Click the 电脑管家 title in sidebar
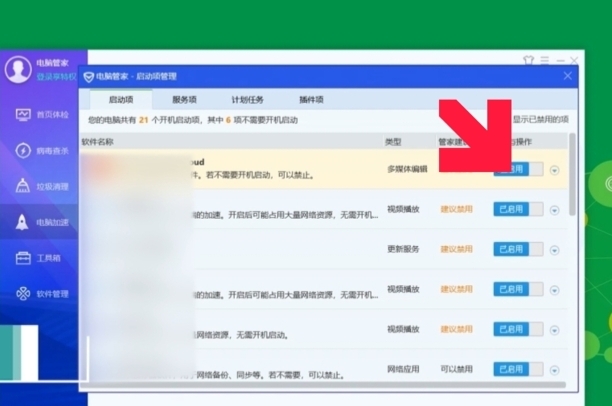This screenshot has height=406, width=612. (x=52, y=63)
